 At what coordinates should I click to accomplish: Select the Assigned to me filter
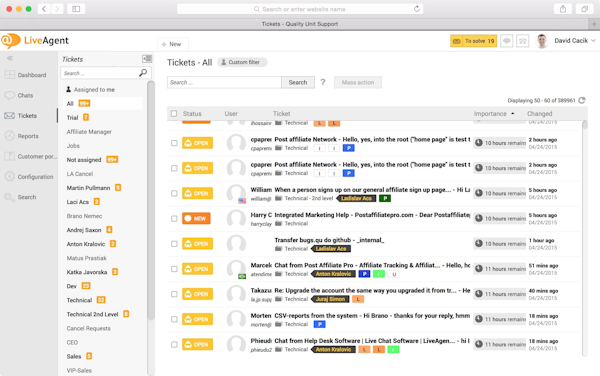pyautogui.click(x=91, y=90)
